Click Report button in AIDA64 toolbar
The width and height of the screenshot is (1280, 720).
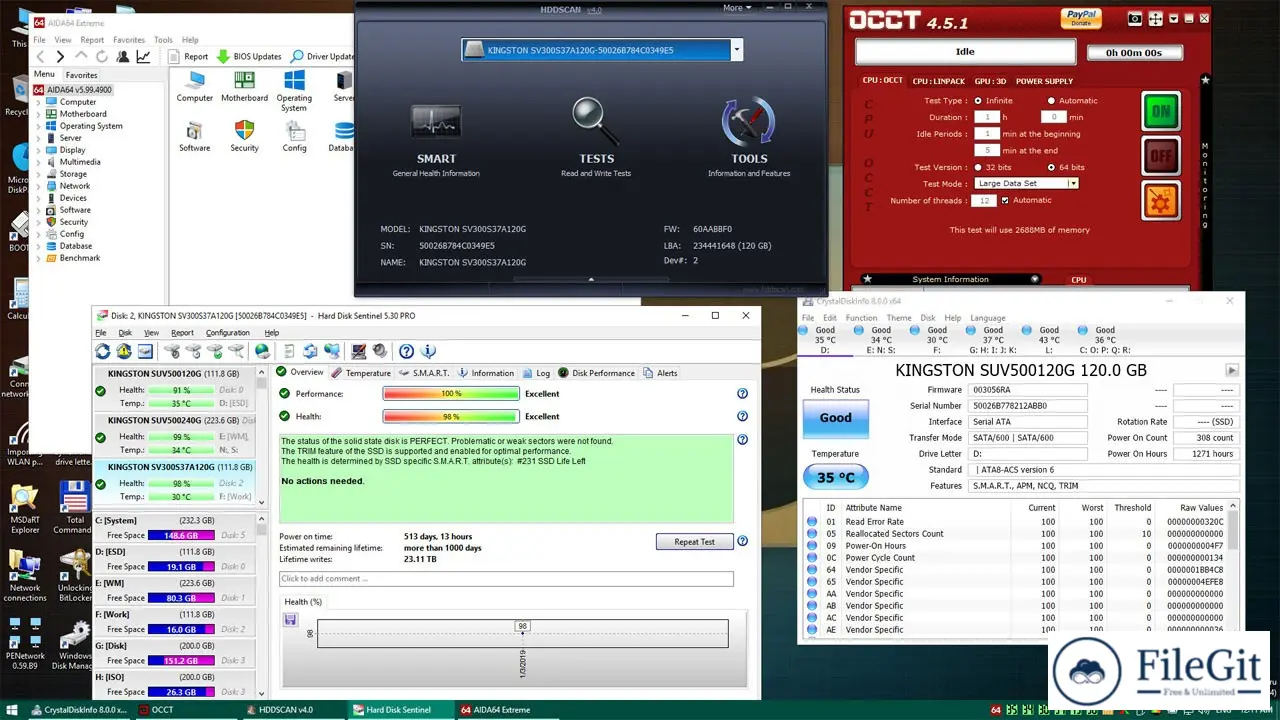pyautogui.click(x=187, y=56)
